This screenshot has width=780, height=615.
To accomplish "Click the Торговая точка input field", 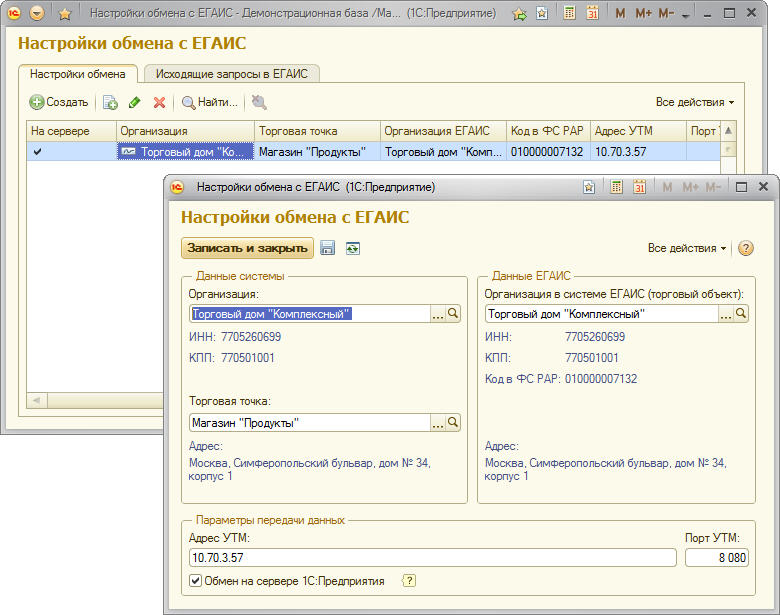I will [x=310, y=422].
